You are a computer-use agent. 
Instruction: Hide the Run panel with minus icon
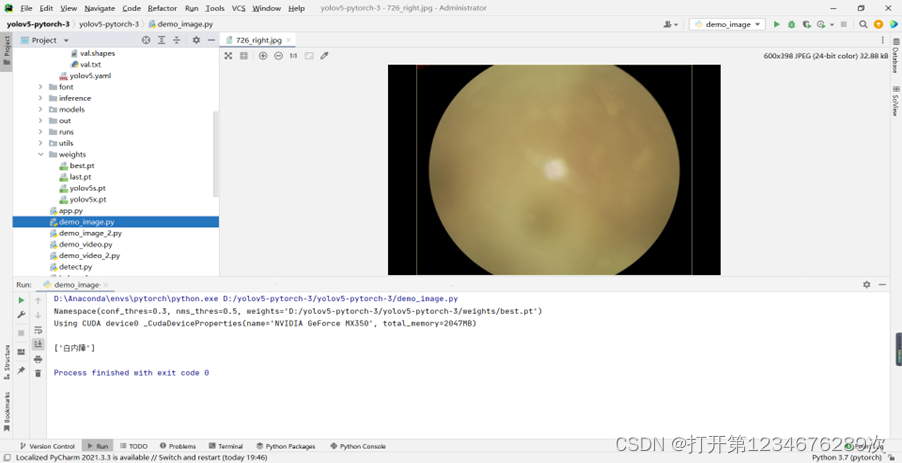882,285
